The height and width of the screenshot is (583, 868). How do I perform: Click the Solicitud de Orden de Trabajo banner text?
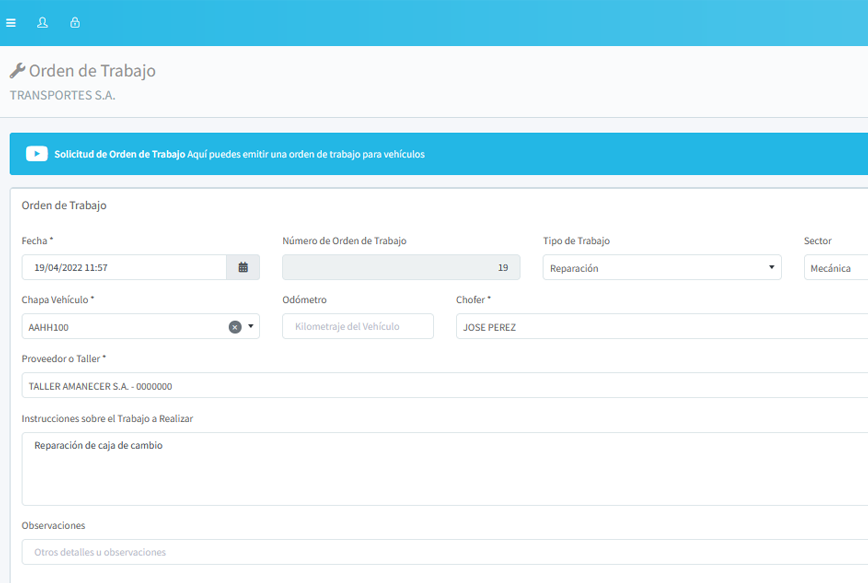pyautogui.click(x=120, y=154)
